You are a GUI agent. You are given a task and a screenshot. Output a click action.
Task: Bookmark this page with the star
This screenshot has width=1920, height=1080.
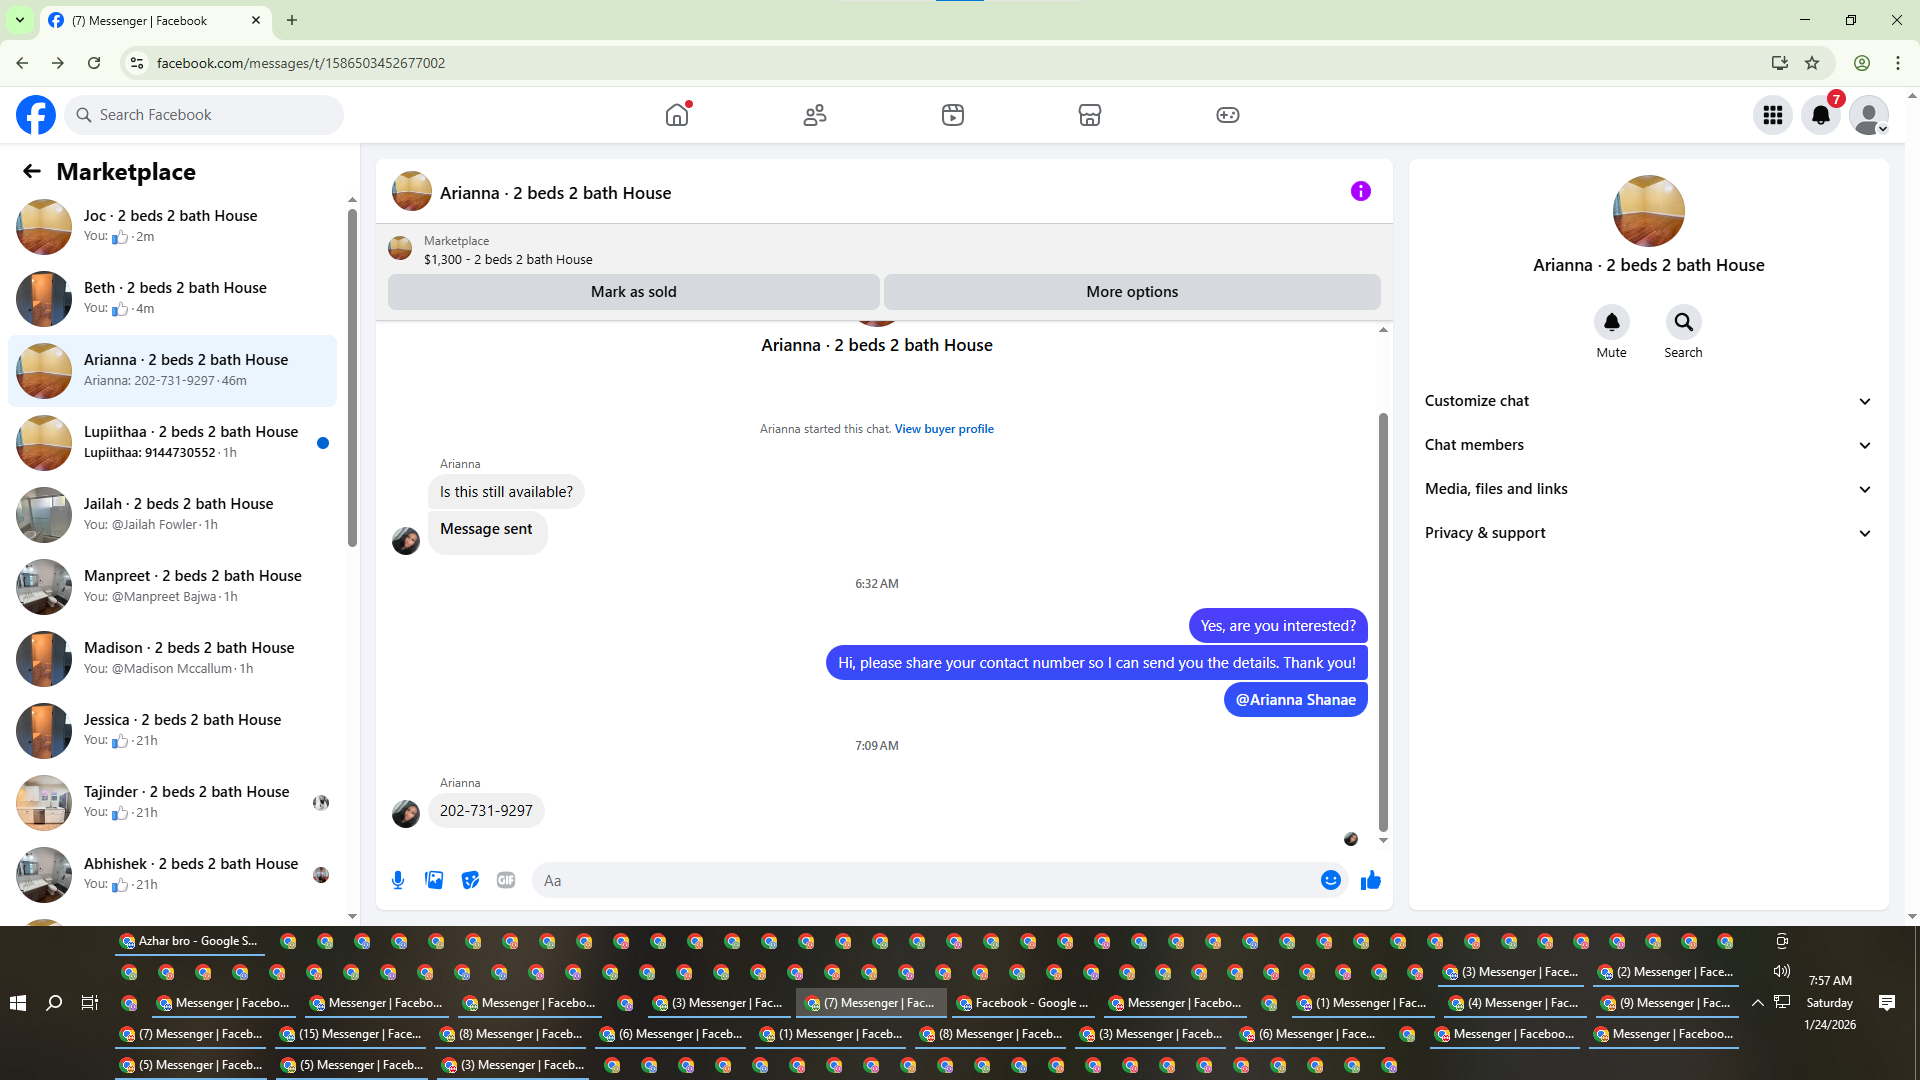coord(1812,63)
